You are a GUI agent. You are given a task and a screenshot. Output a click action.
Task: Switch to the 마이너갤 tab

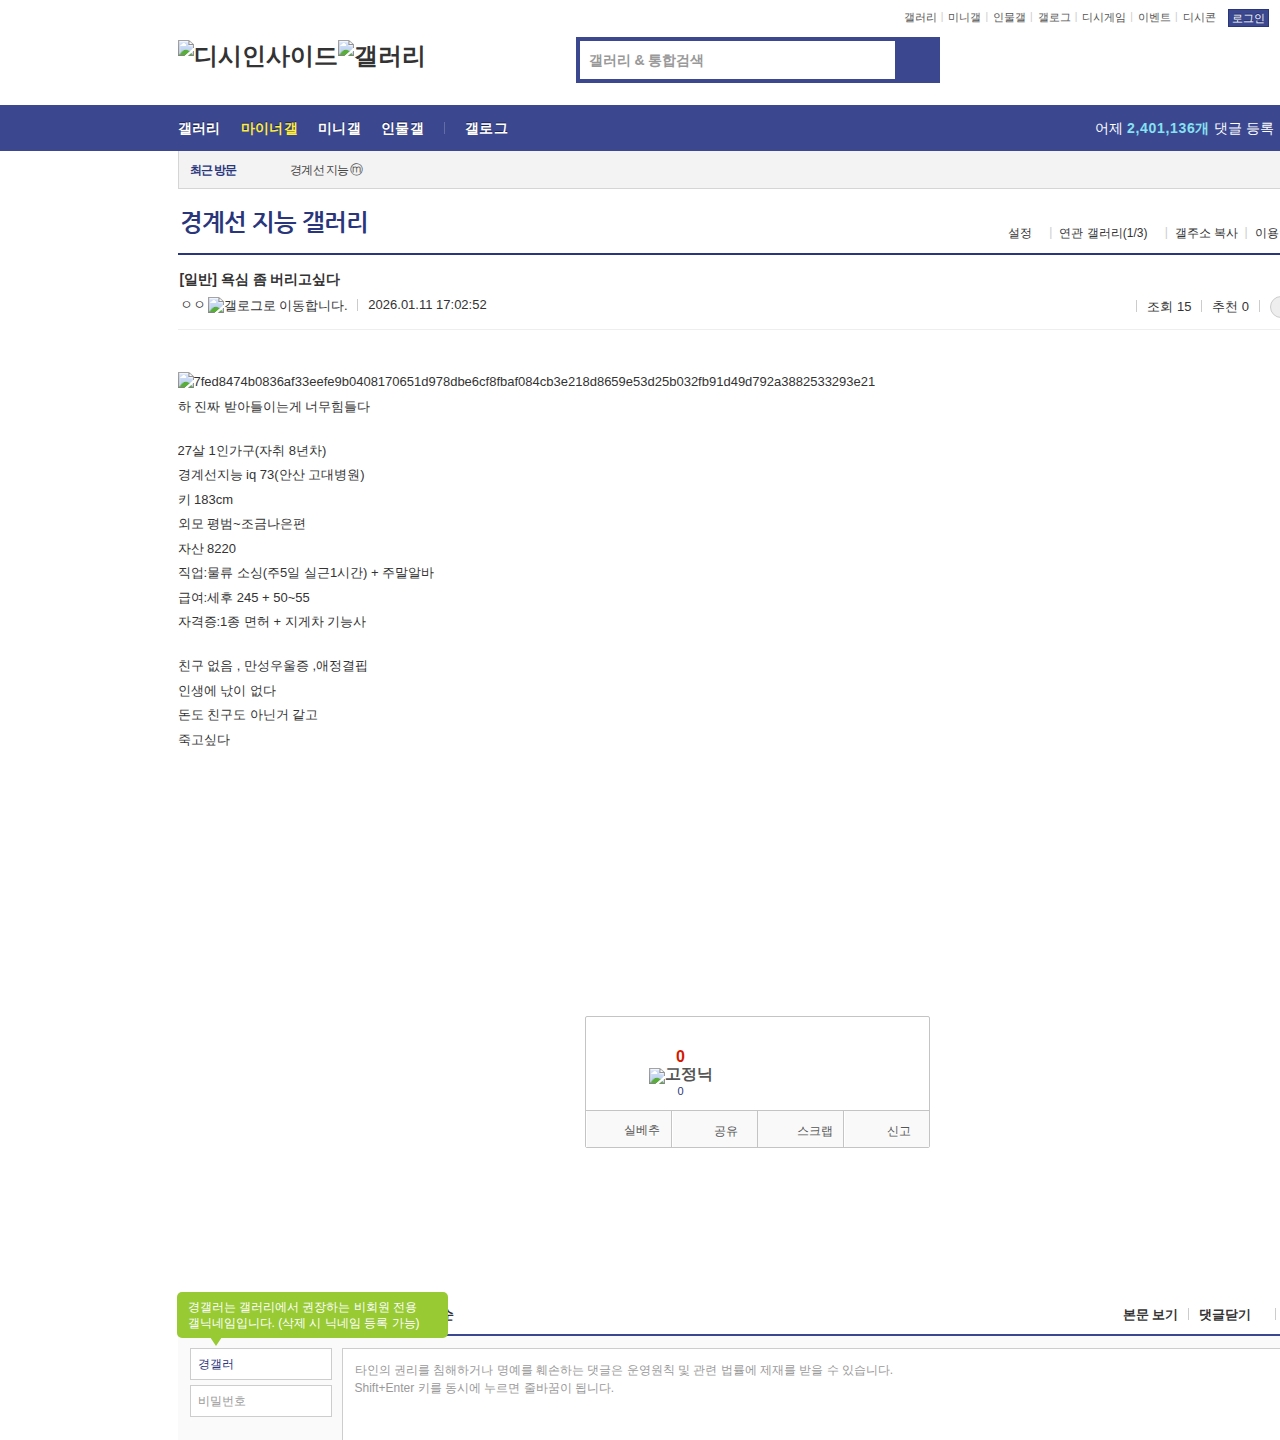coord(269,129)
